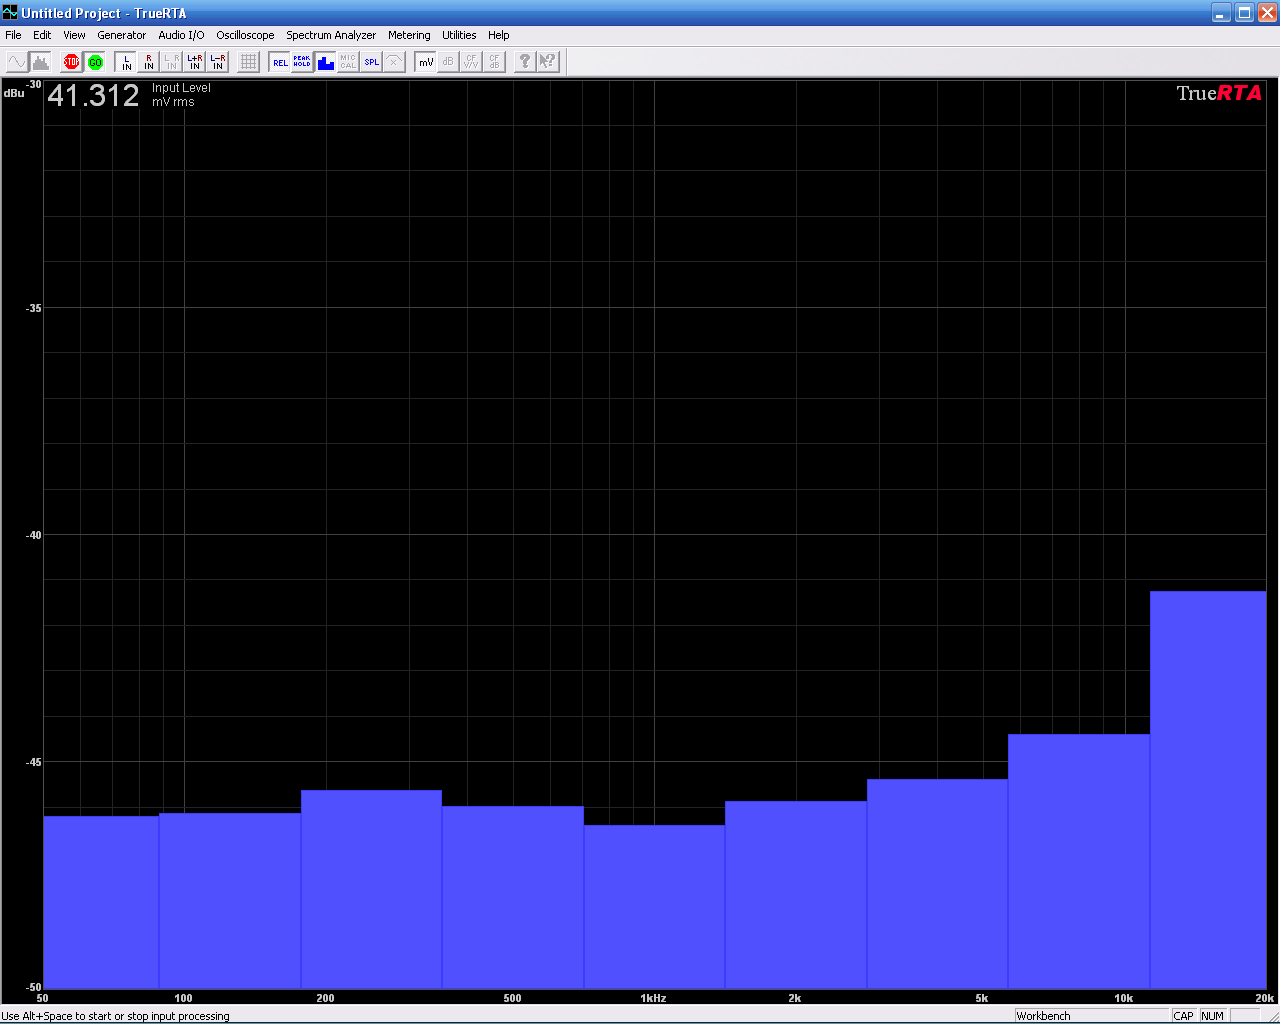
Task: Toggle the grid display icon
Action: [249, 62]
